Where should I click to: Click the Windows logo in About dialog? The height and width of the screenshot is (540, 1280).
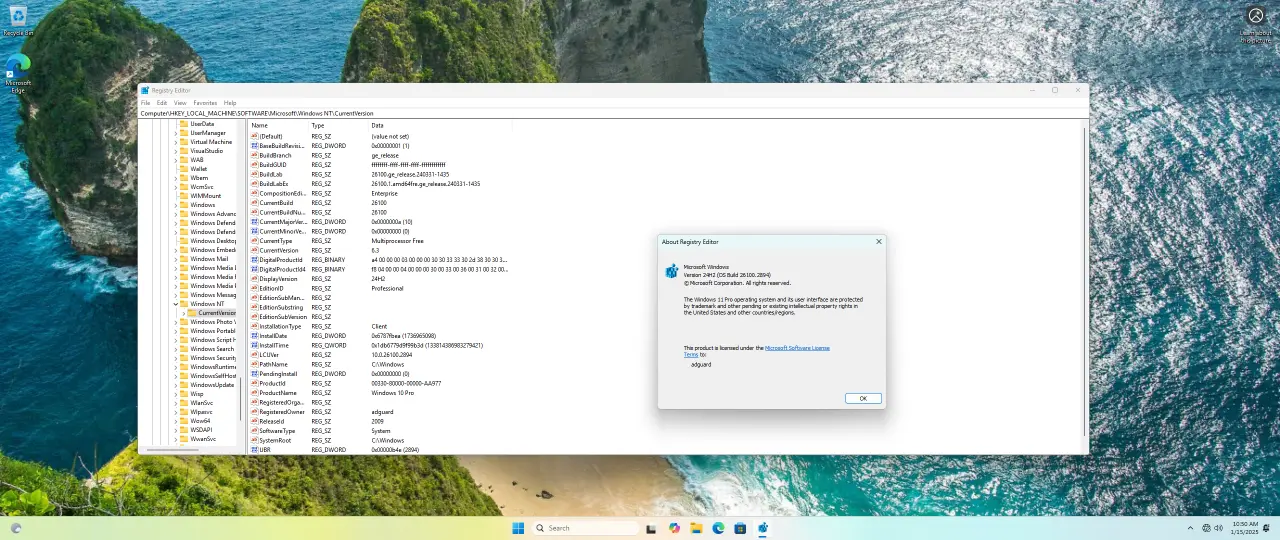[672, 271]
